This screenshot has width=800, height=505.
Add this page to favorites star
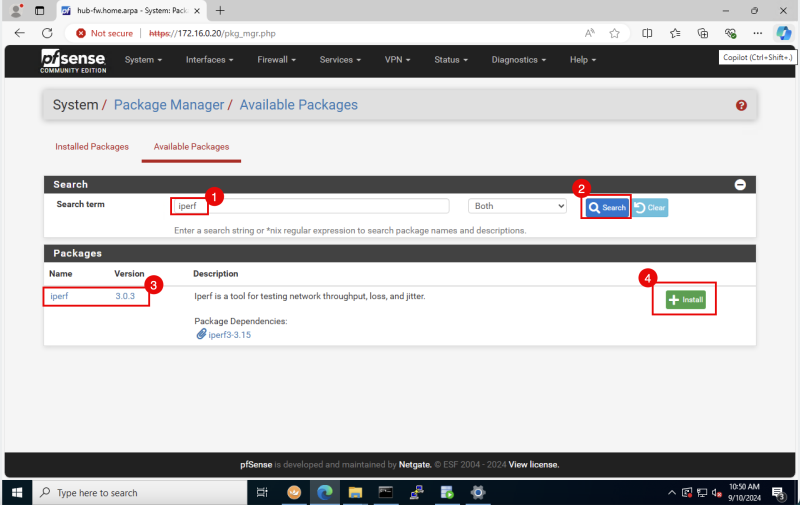614,33
